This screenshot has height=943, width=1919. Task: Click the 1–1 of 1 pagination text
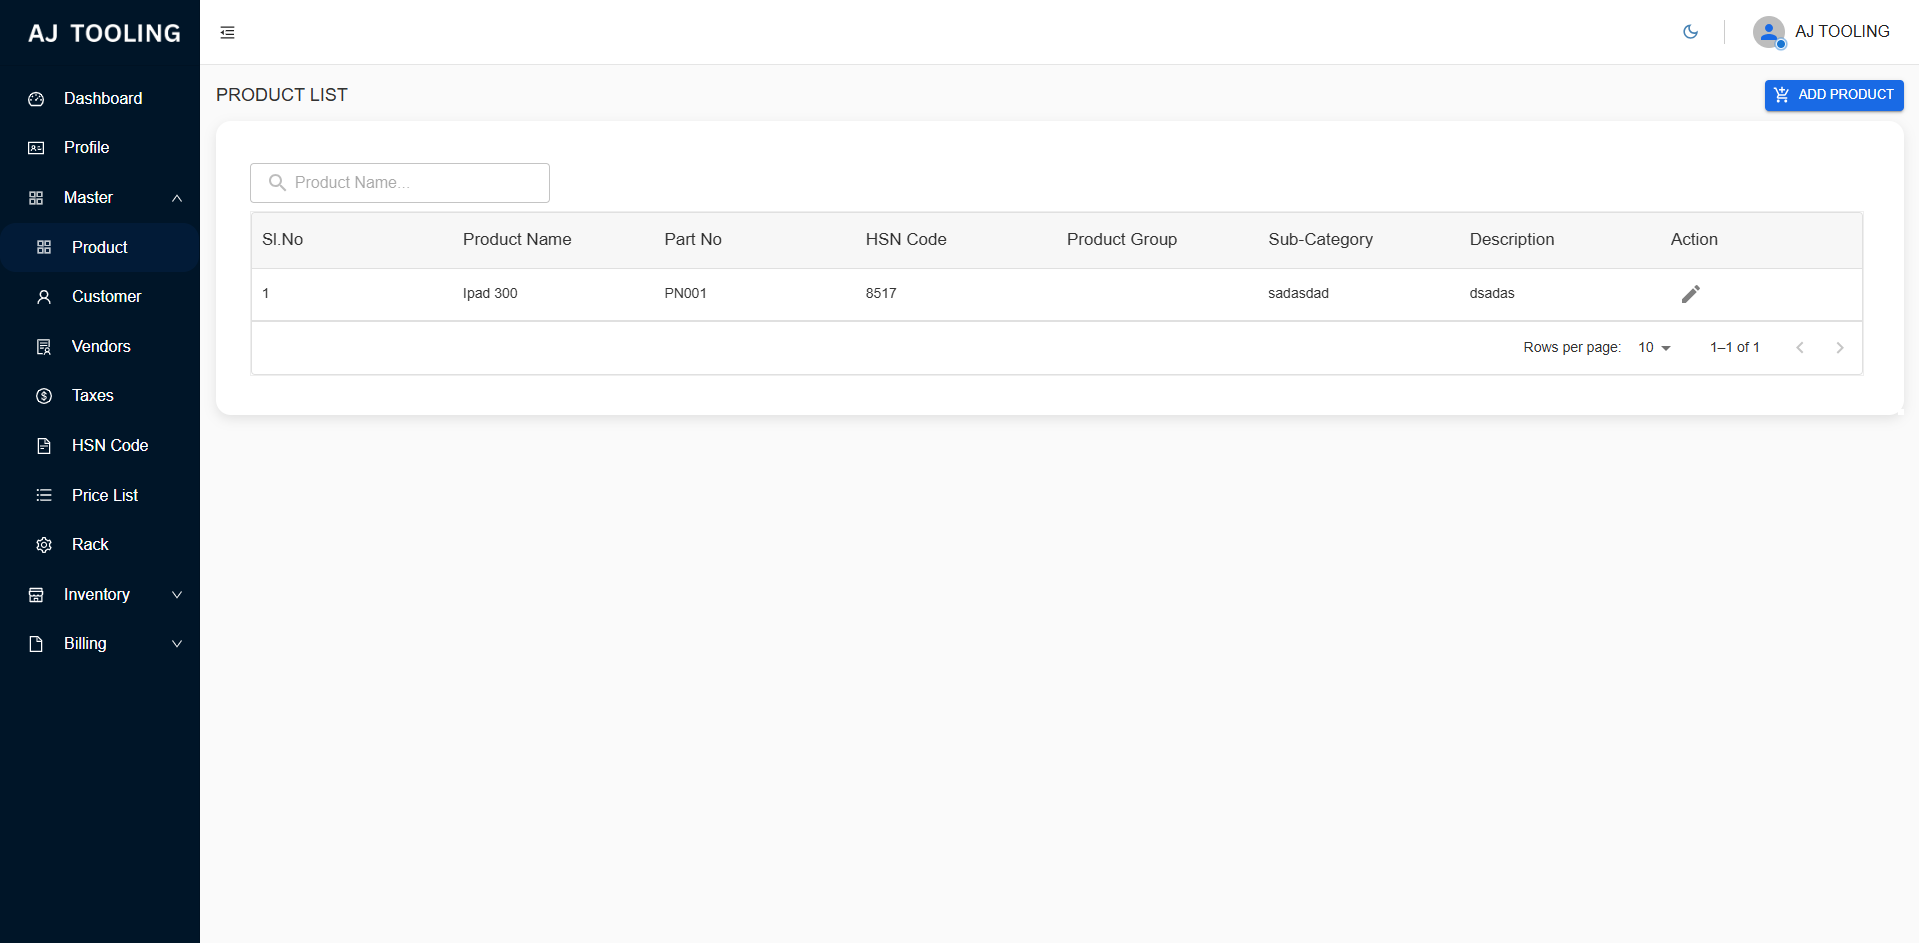pyautogui.click(x=1734, y=347)
